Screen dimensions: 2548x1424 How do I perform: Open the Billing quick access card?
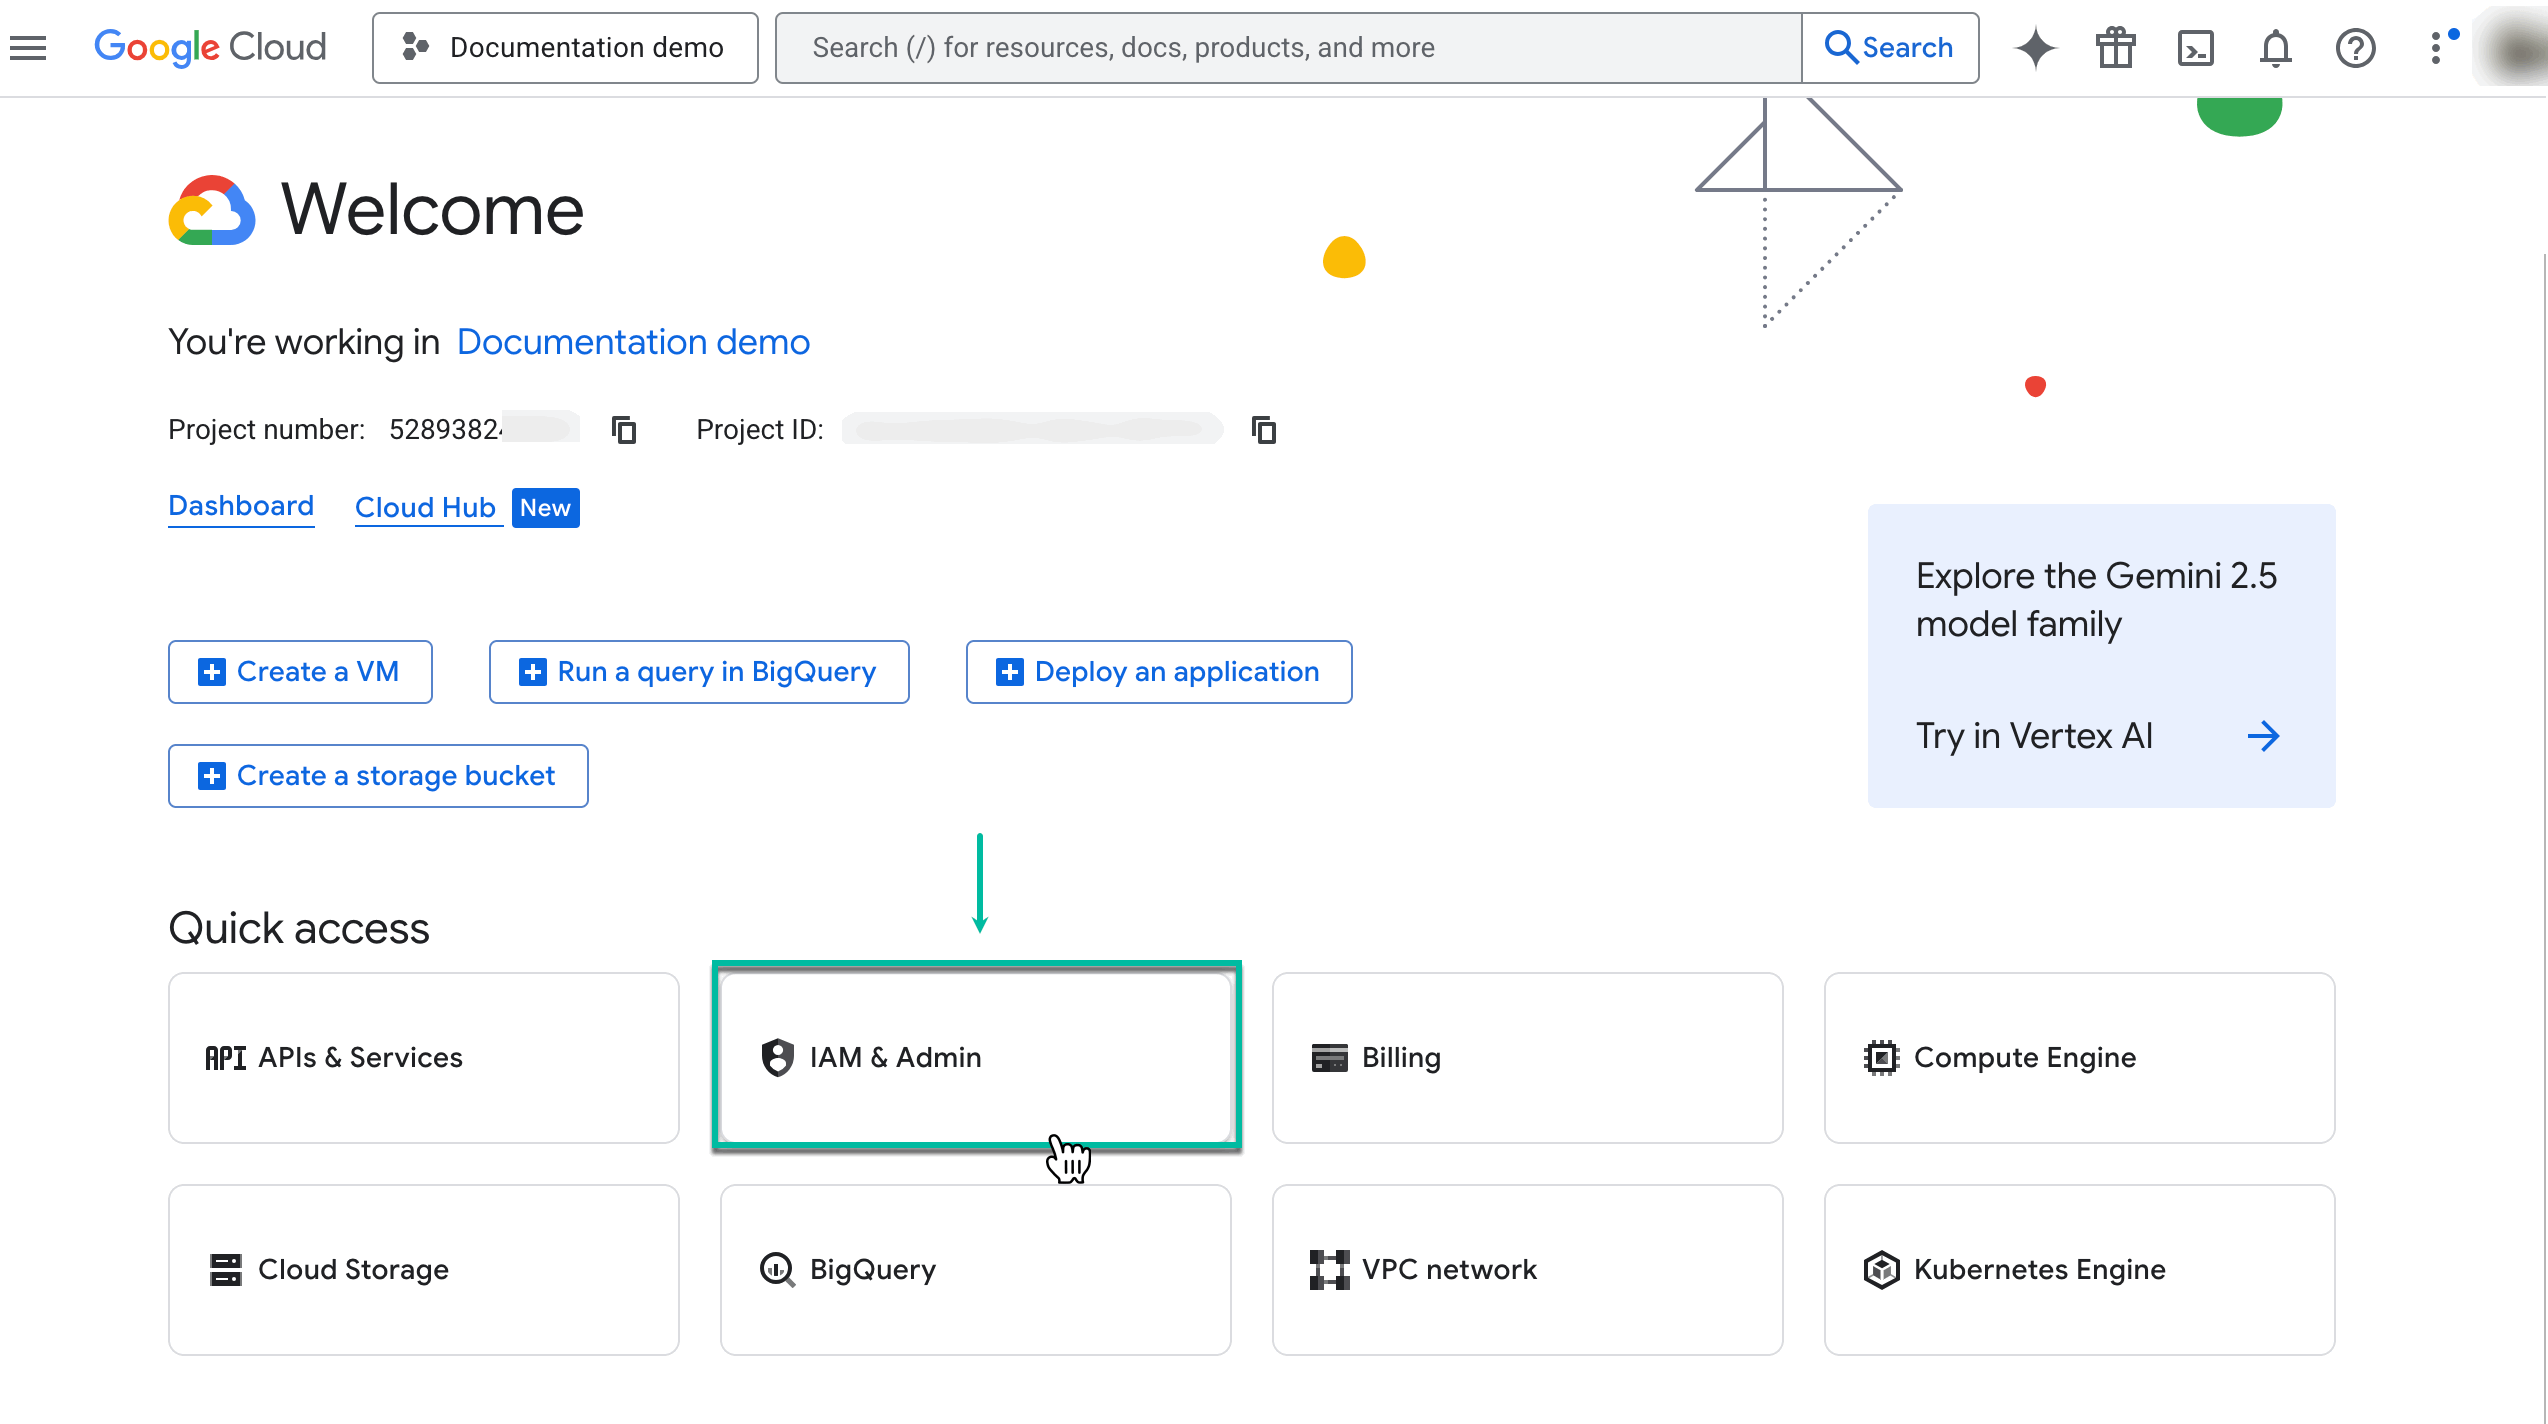coord(1528,1057)
